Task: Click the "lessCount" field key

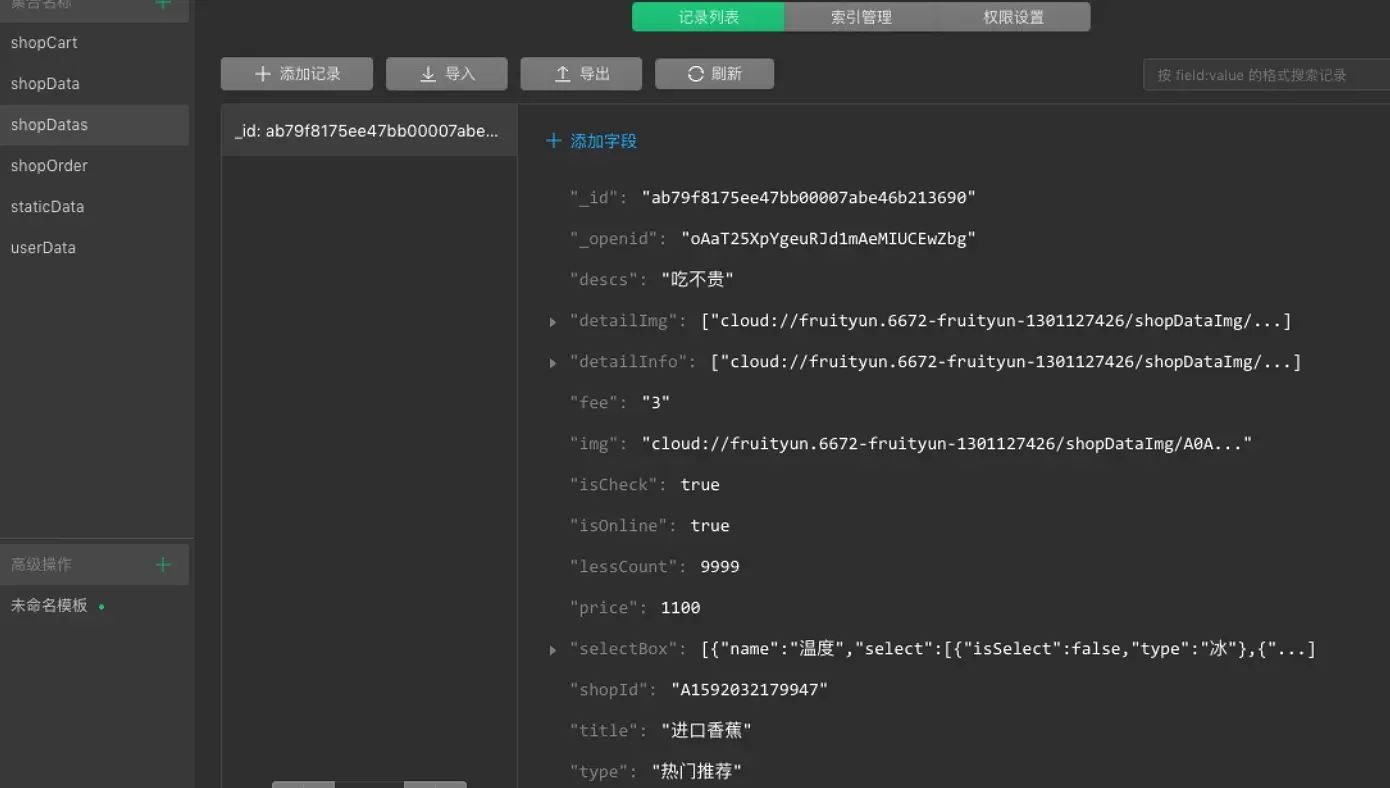Action: click(x=628, y=567)
